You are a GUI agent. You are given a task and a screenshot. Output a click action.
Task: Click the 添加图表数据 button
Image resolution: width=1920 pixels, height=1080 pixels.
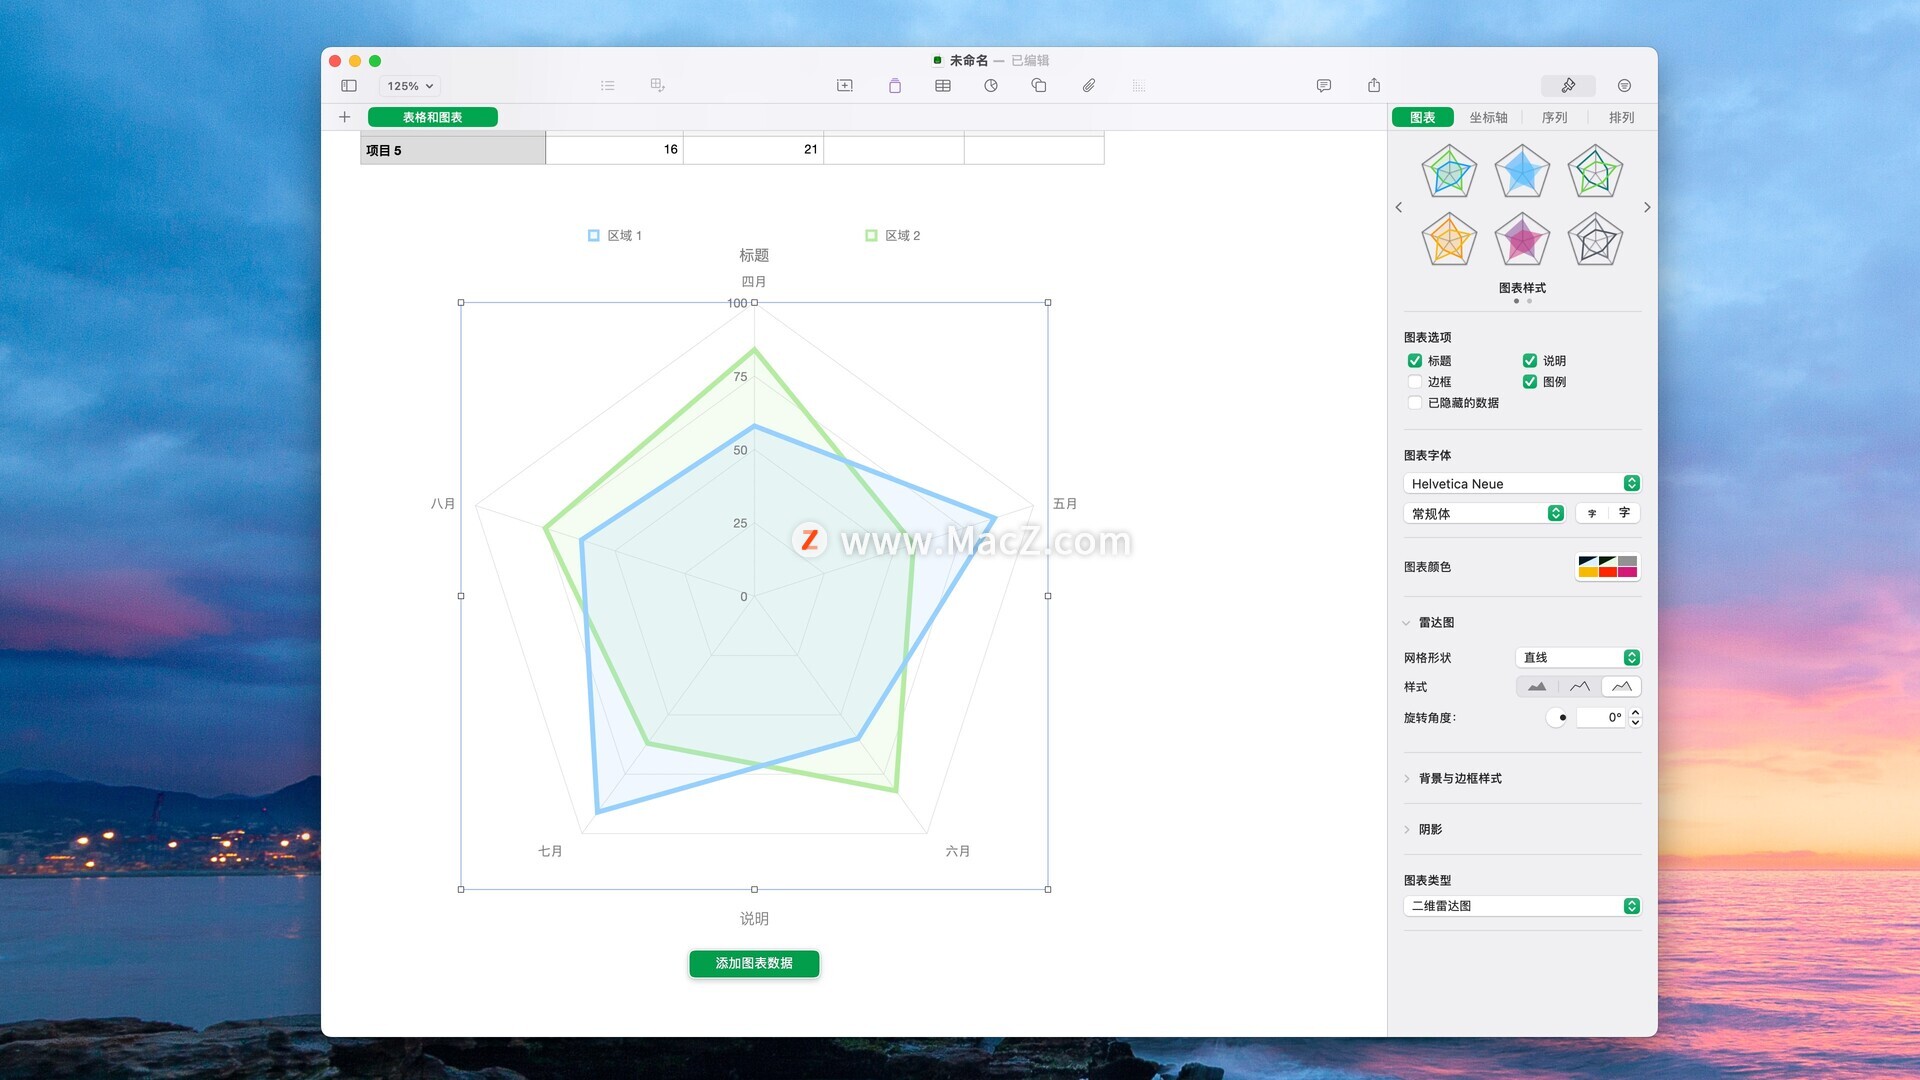click(753, 964)
